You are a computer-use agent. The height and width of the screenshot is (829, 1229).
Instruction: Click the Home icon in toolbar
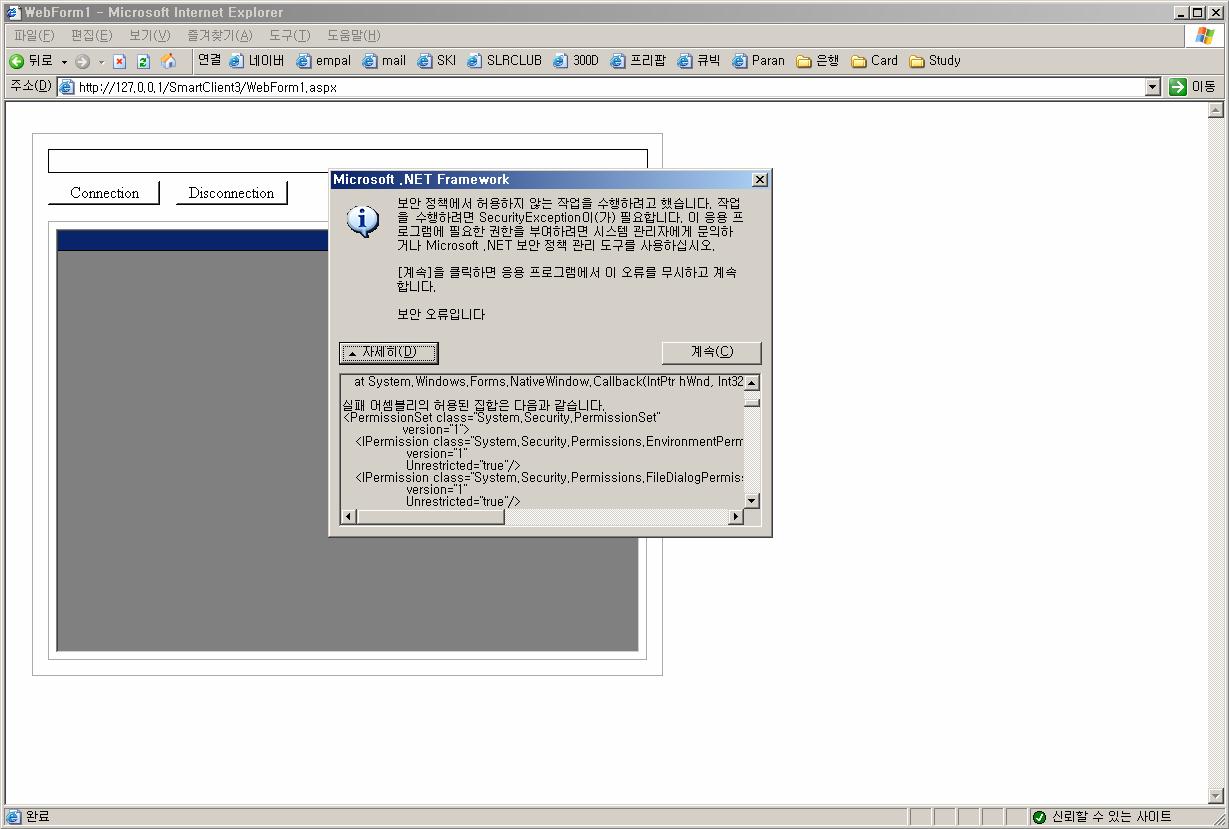point(168,61)
